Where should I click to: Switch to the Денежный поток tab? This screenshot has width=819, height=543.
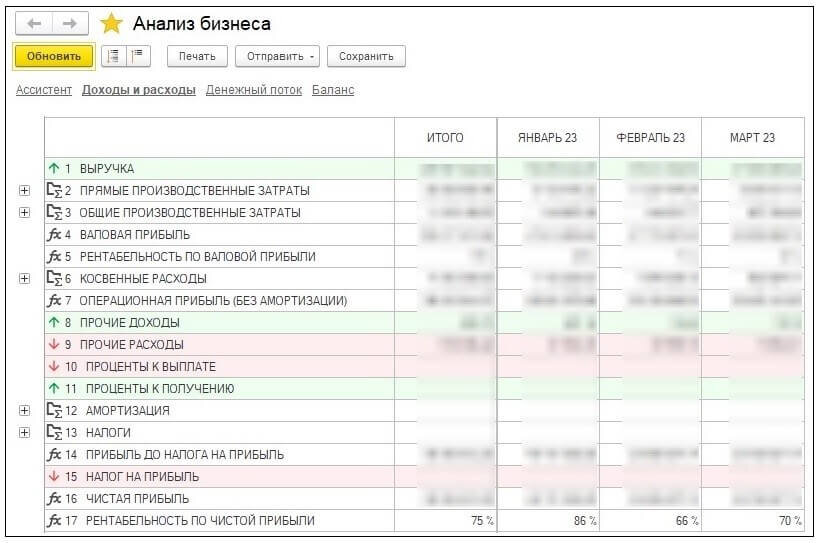(254, 90)
